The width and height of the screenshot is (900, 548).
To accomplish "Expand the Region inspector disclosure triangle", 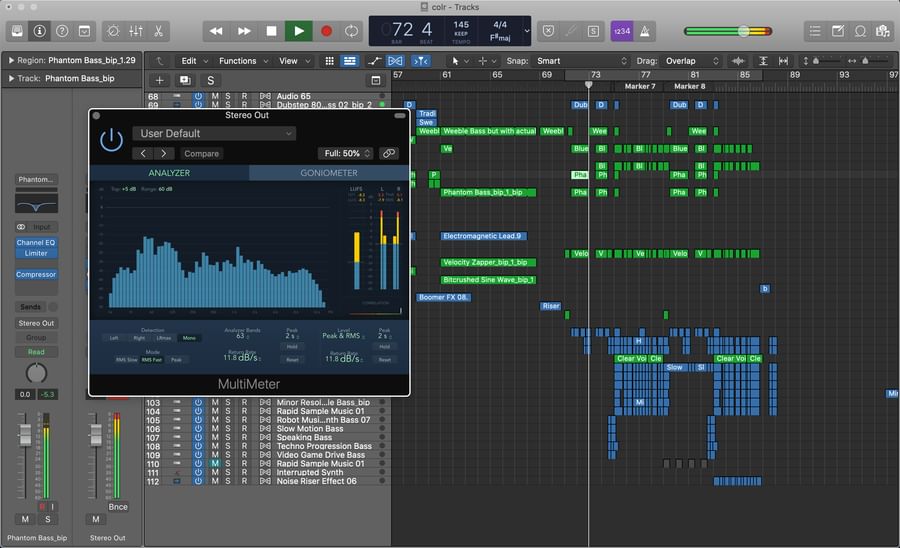I will [10, 60].
